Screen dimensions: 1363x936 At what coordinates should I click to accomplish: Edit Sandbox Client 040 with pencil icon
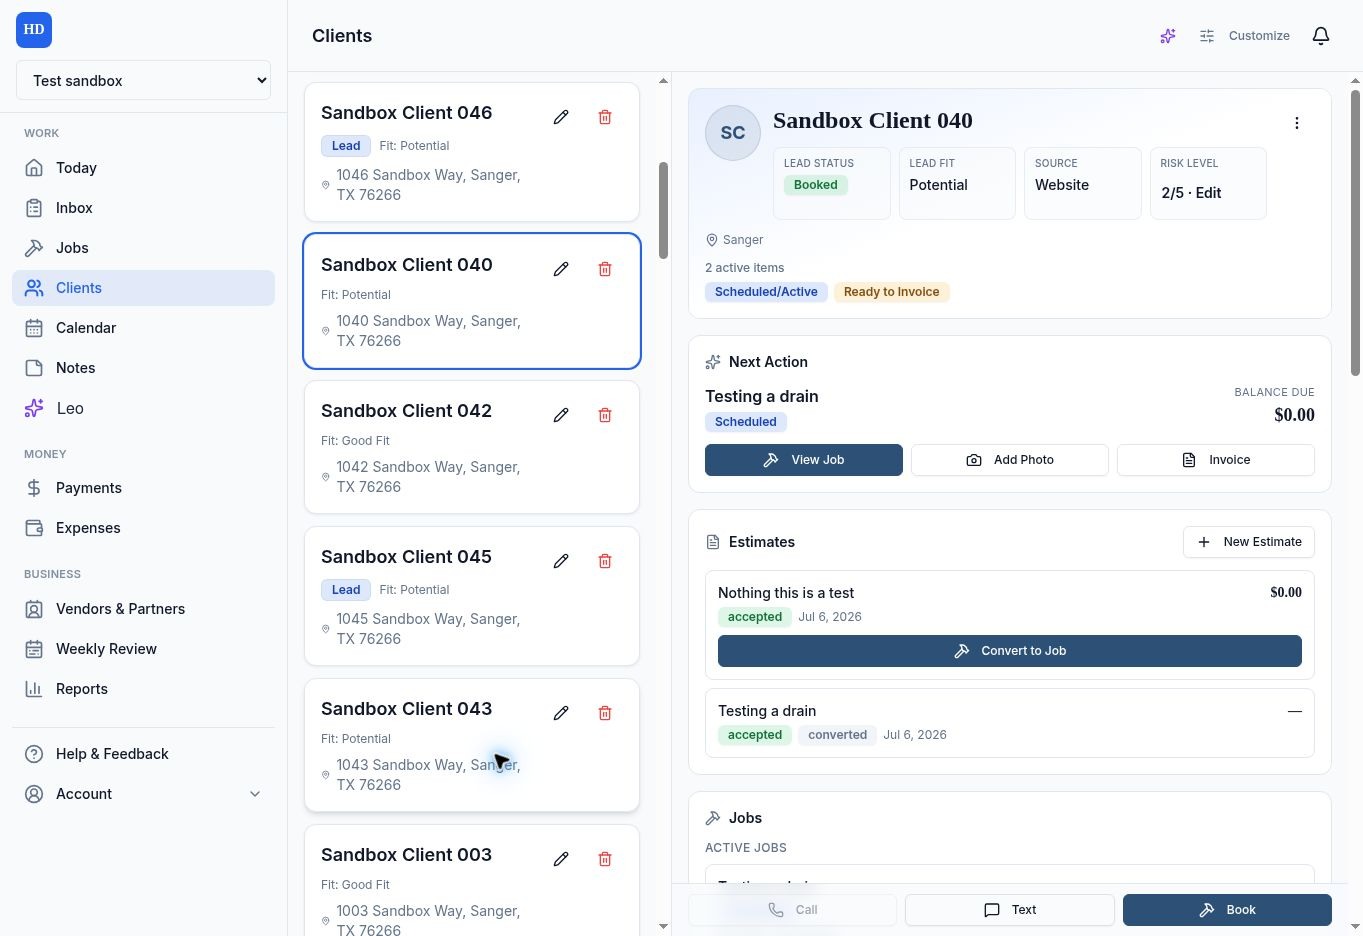coord(561,269)
